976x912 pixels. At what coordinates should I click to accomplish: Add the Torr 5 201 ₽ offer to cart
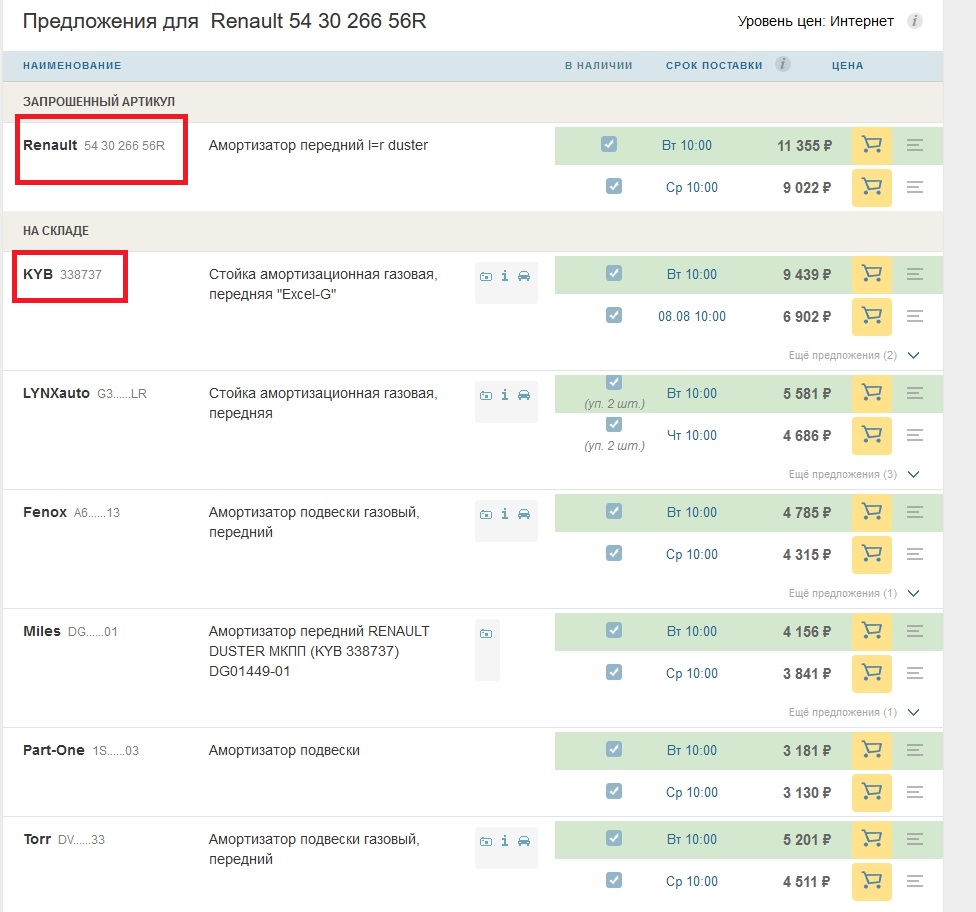tap(871, 839)
